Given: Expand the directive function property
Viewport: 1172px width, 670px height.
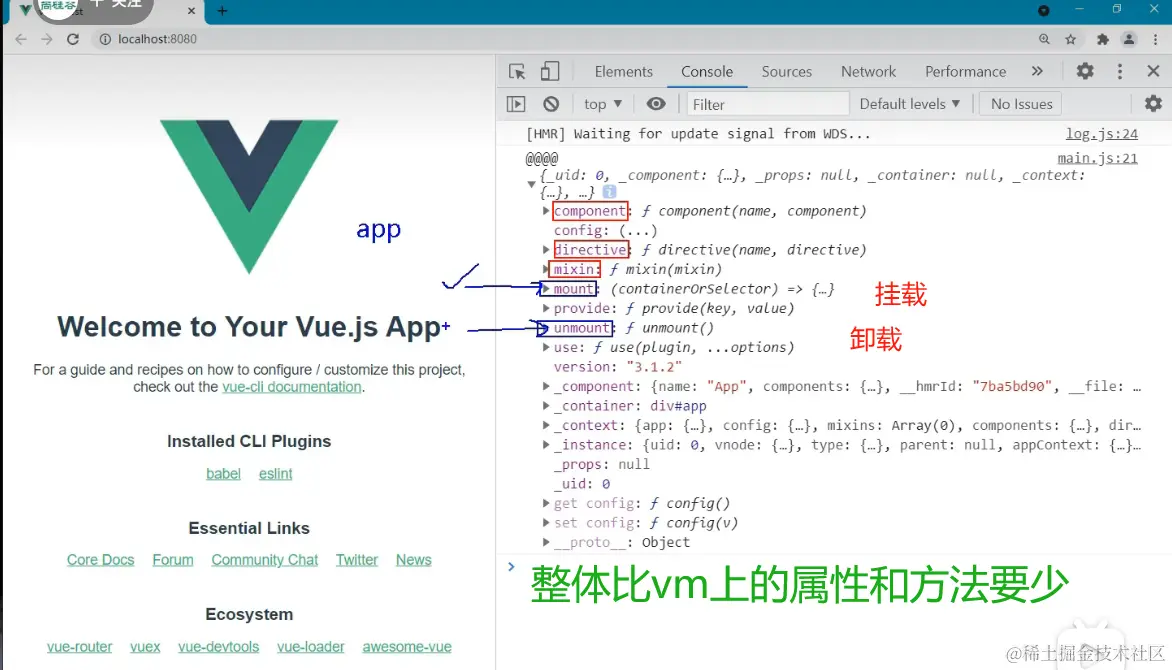Looking at the screenshot, I should pos(546,250).
